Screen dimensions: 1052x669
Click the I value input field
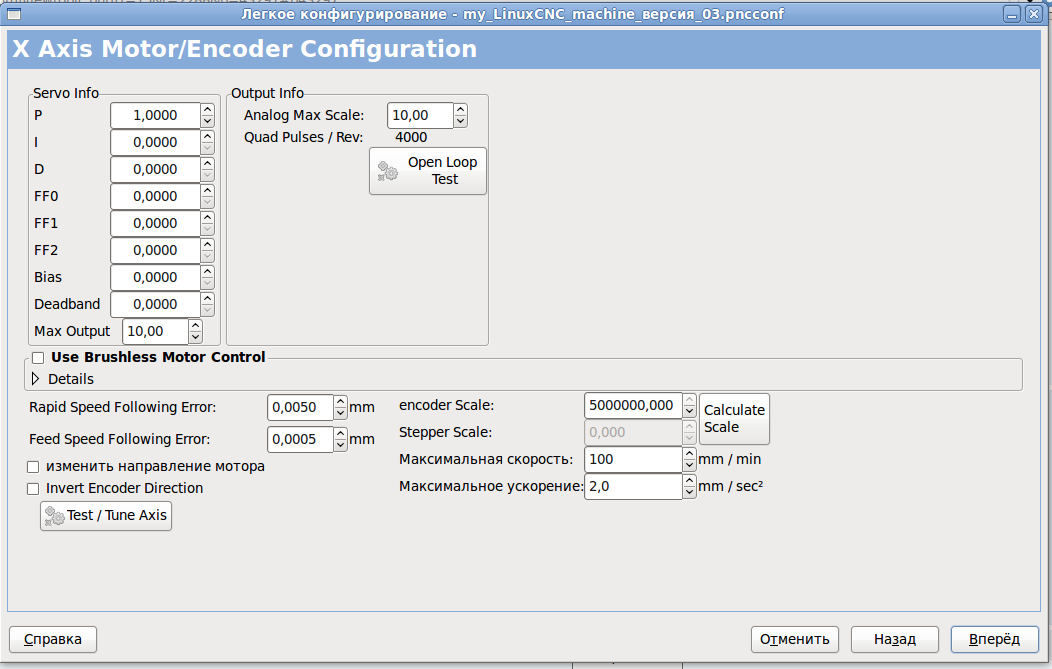coord(155,142)
